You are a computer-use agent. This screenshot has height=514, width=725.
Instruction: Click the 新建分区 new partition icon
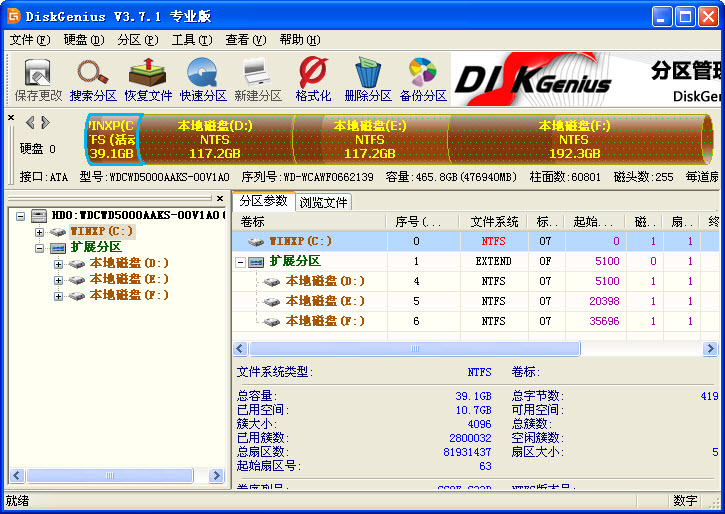pos(258,80)
